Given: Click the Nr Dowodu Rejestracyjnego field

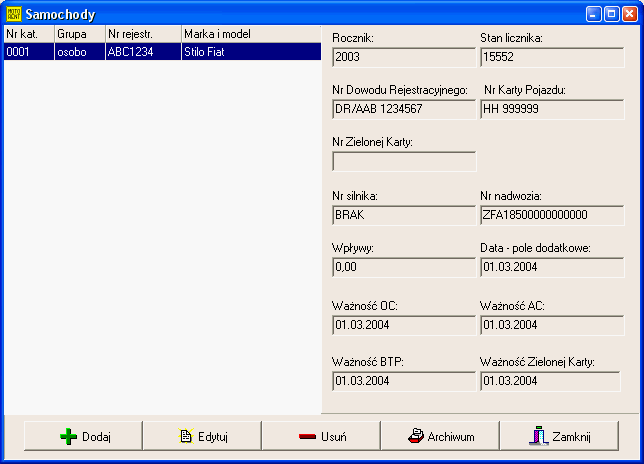Looking at the screenshot, I should [x=403, y=109].
